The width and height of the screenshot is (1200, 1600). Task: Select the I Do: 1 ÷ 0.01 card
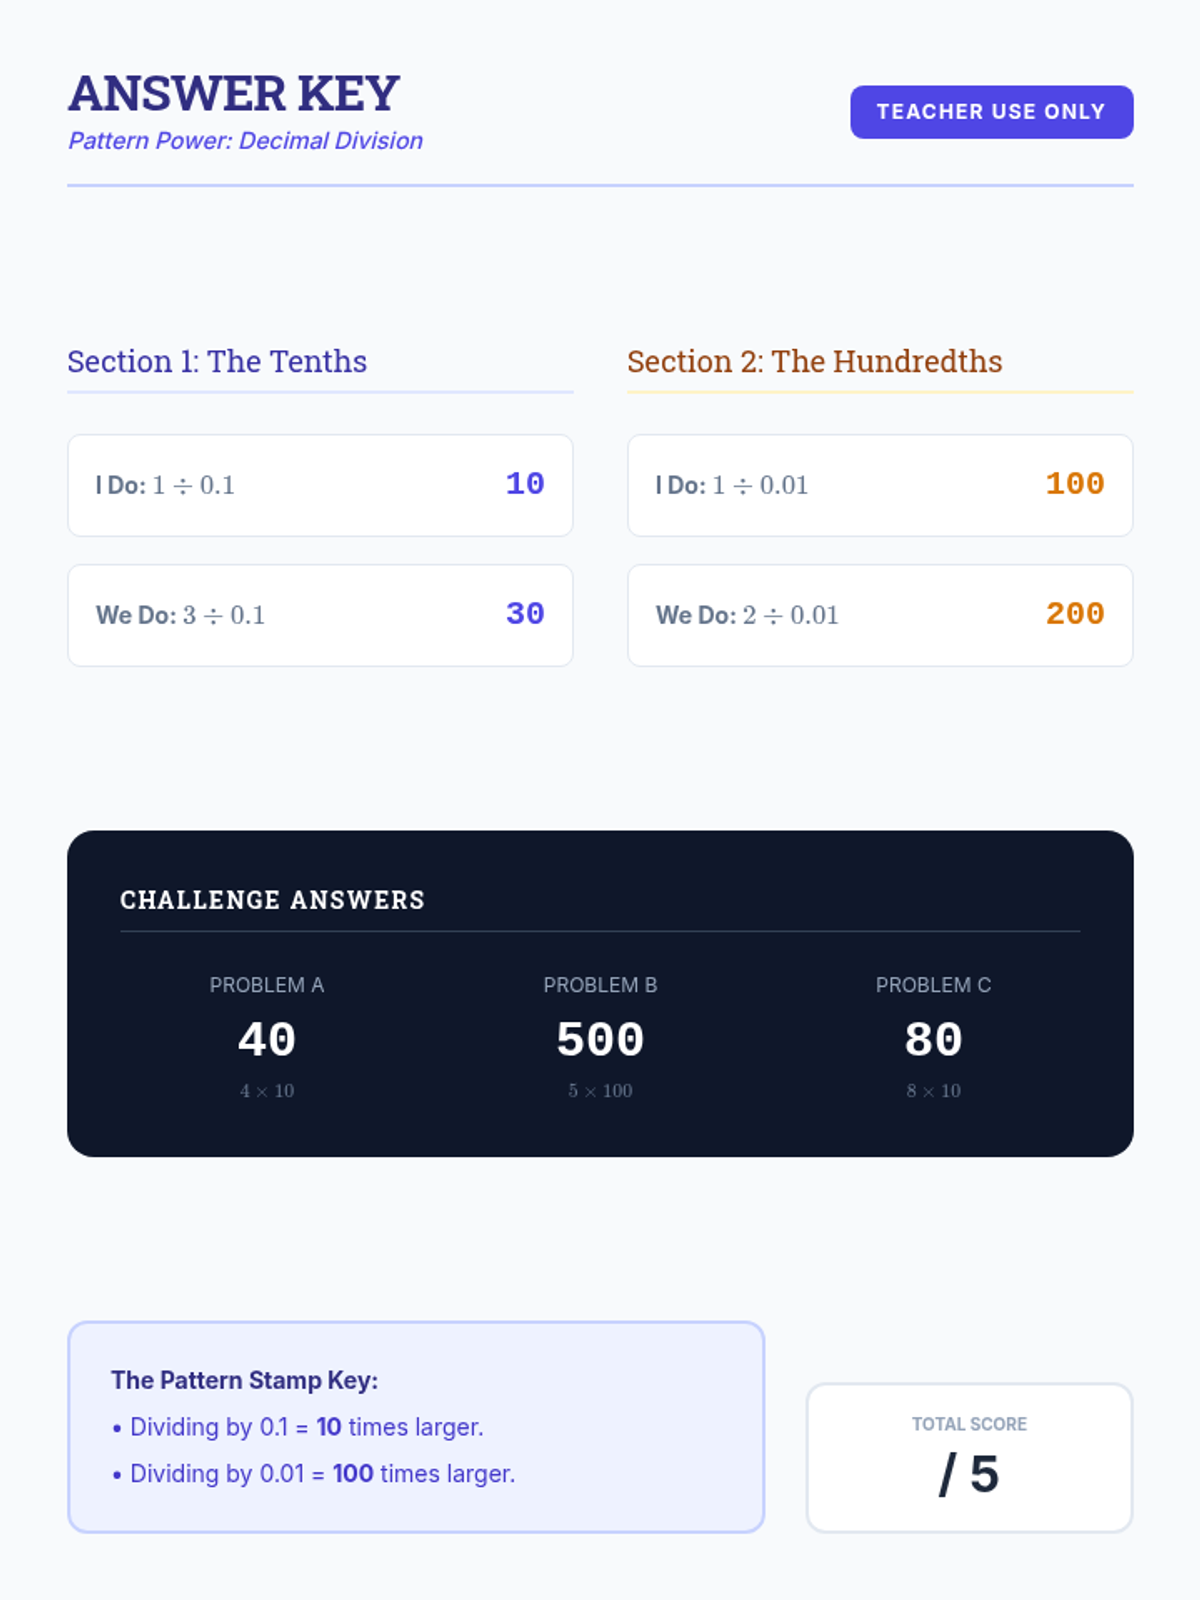[x=880, y=485]
